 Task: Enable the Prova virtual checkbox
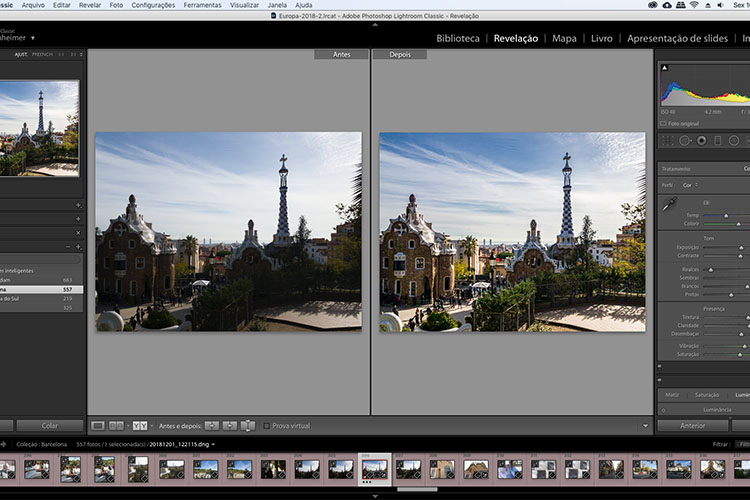click(267, 426)
